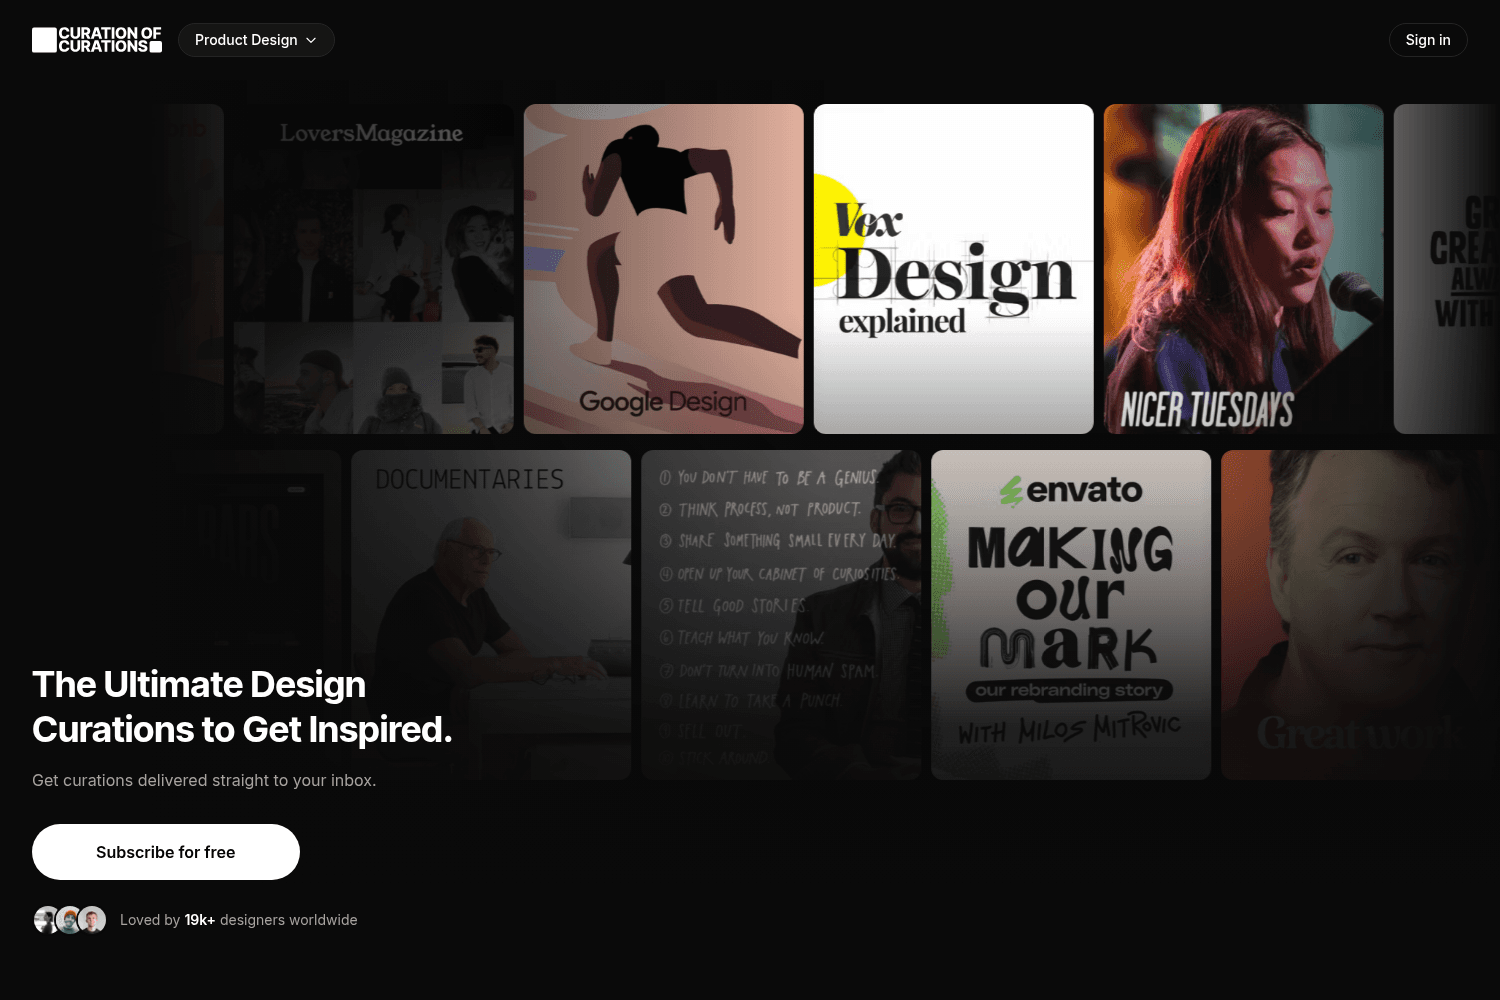Open the LoversMagazine curation card
The width and height of the screenshot is (1500, 1000).
click(374, 269)
